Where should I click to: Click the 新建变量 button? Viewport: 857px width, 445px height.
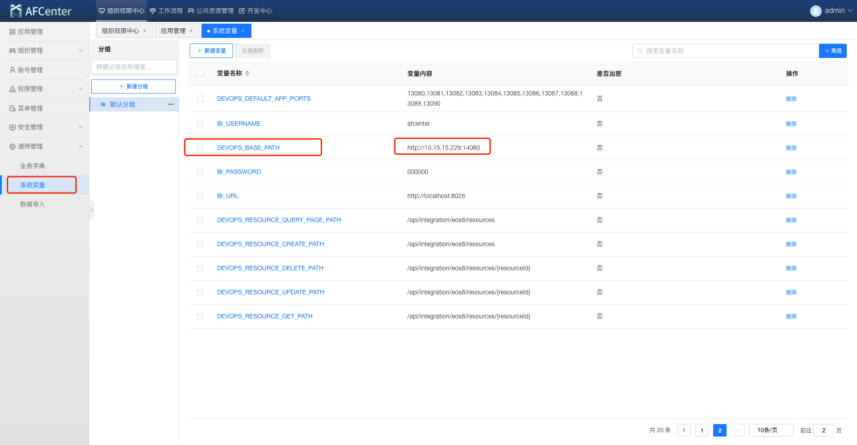coord(210,50)
